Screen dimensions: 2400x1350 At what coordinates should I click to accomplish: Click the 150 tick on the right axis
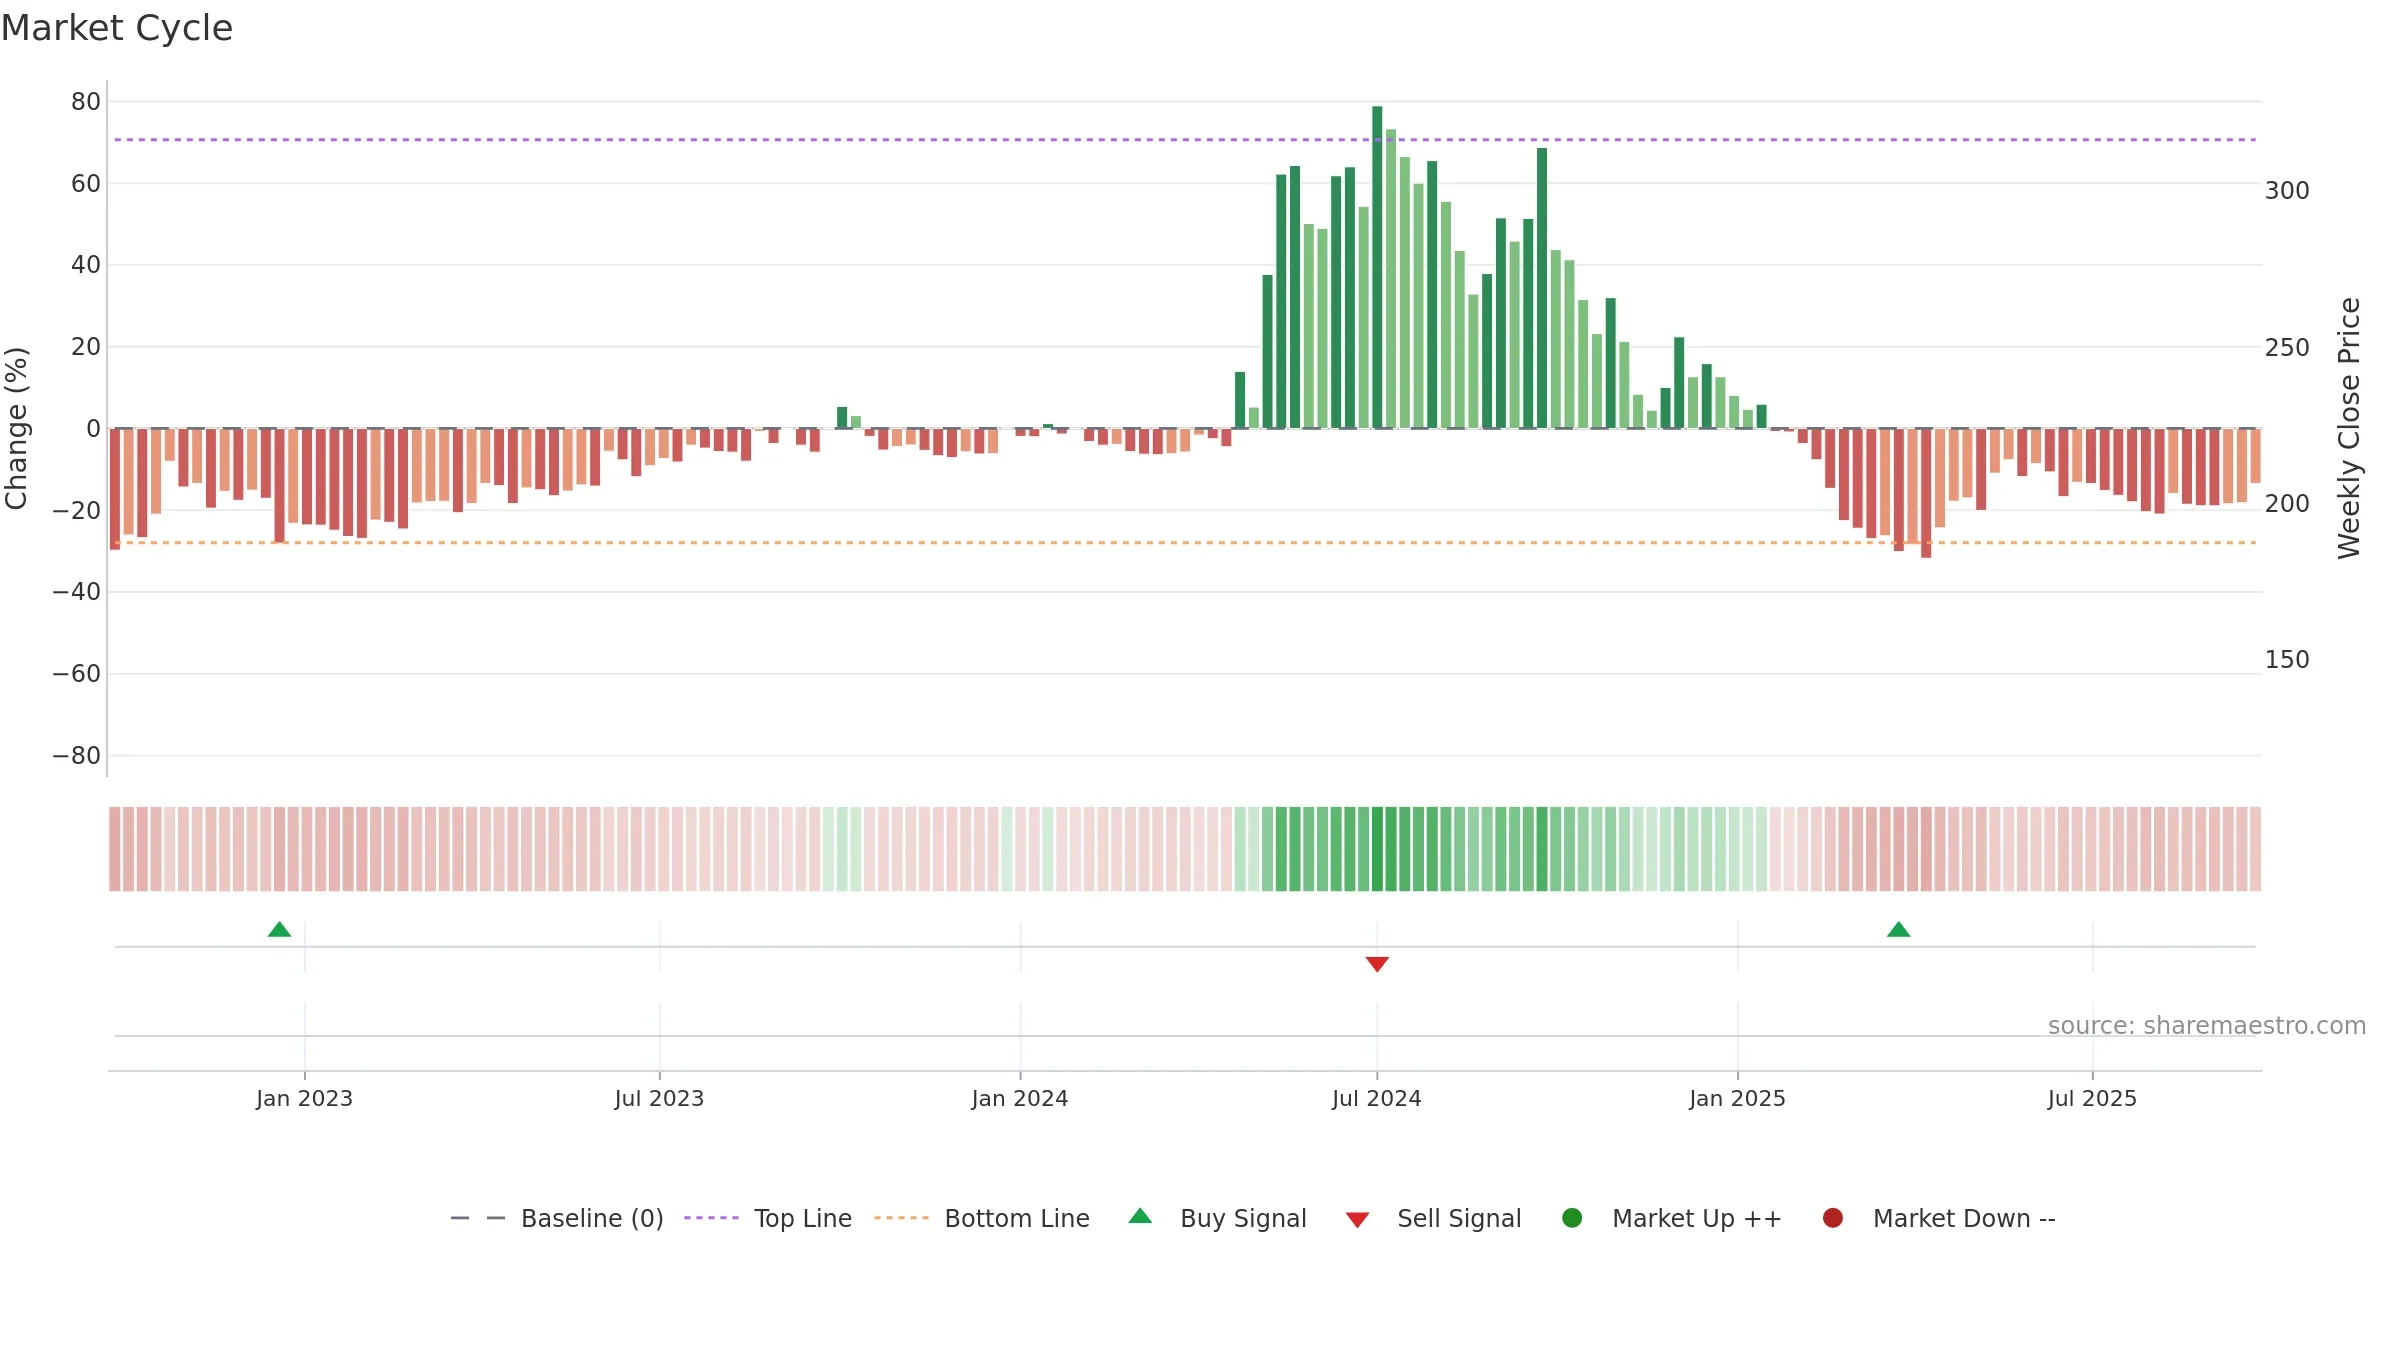[x=2287, y=660]
